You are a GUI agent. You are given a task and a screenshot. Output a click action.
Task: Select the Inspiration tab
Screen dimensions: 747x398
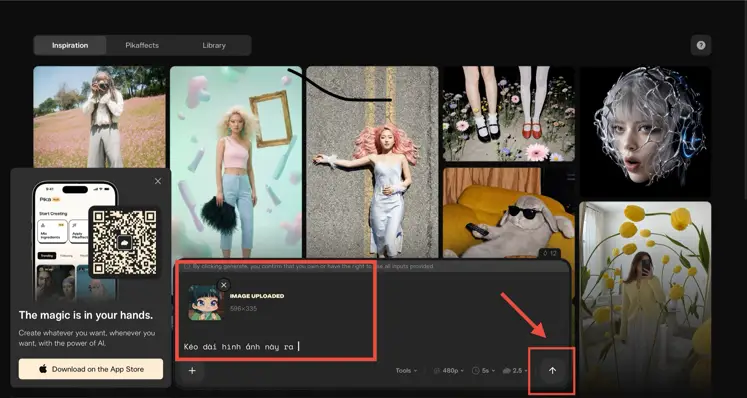click(x=70, y=45)
